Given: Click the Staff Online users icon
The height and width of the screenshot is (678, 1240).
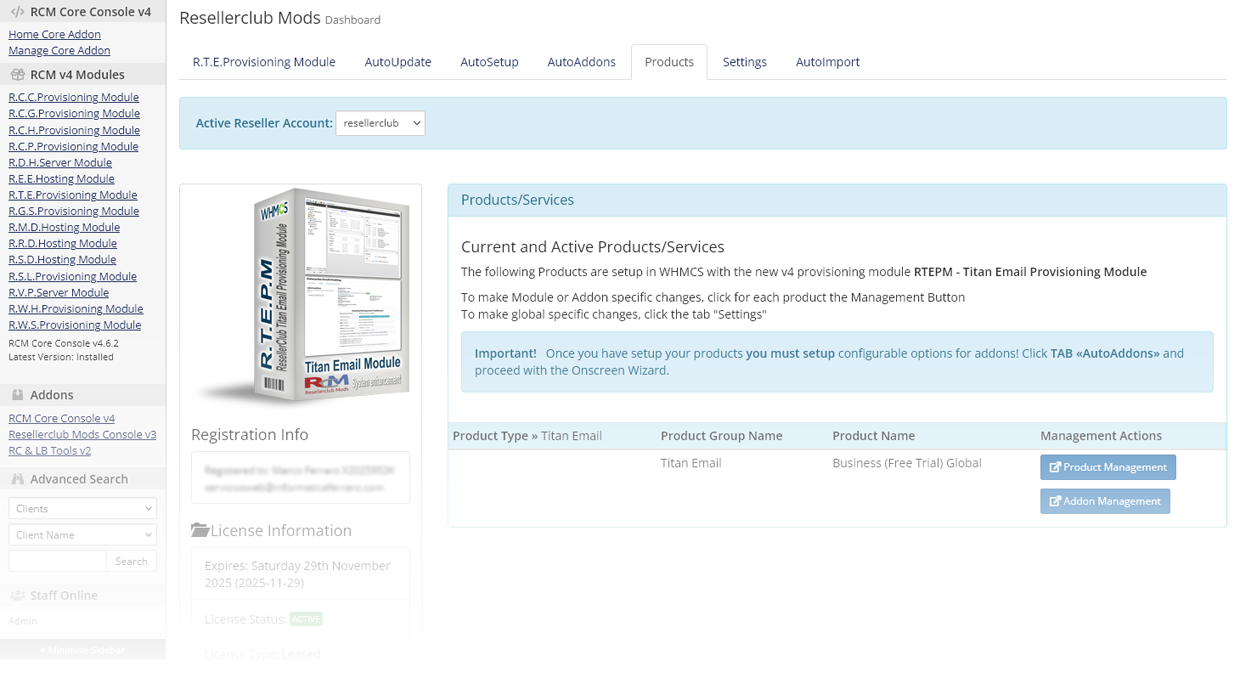Looking at the screenshot, I should (17, 595).
